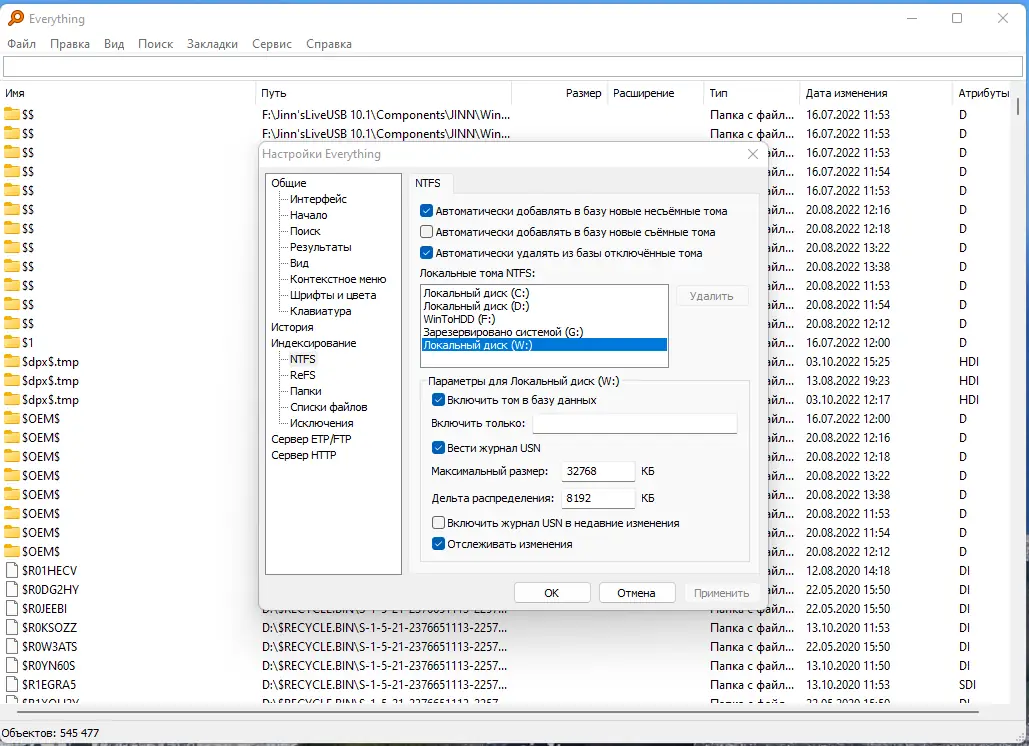
Task: Select Контекстное меню in settings tree
Action: point(338,279)
